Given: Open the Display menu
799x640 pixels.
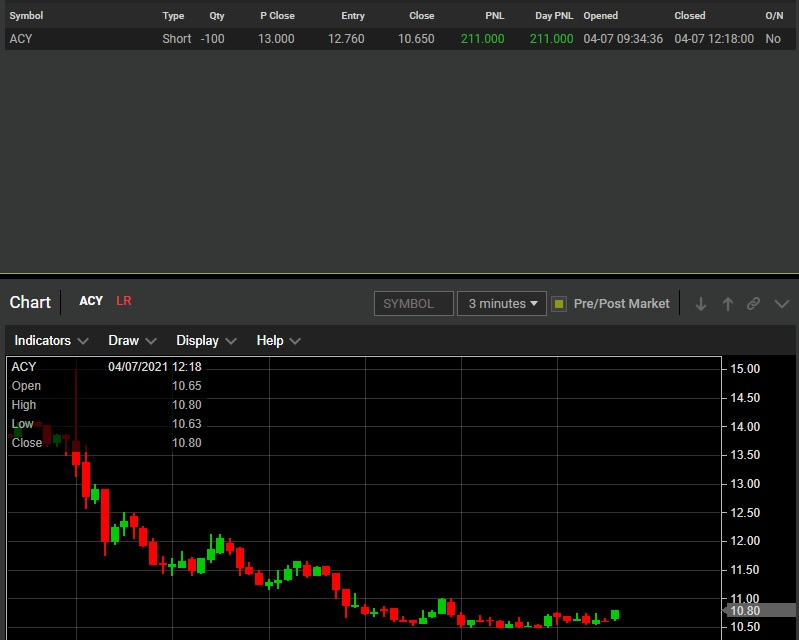Looking at the screenshot, I should click(x=206, y=340).
